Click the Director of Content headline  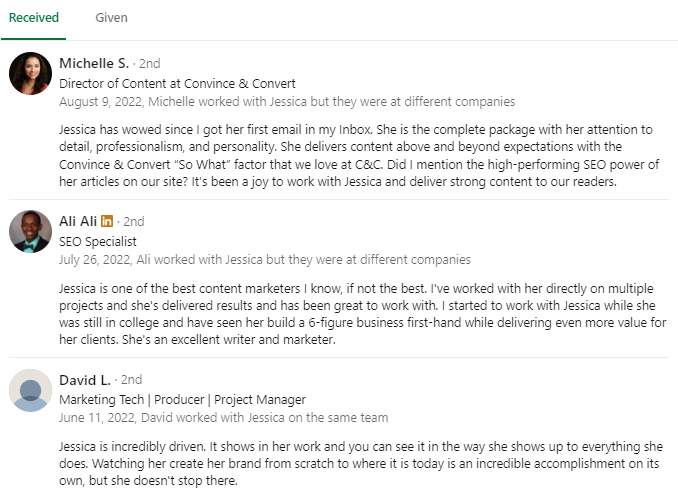[177, 83]
